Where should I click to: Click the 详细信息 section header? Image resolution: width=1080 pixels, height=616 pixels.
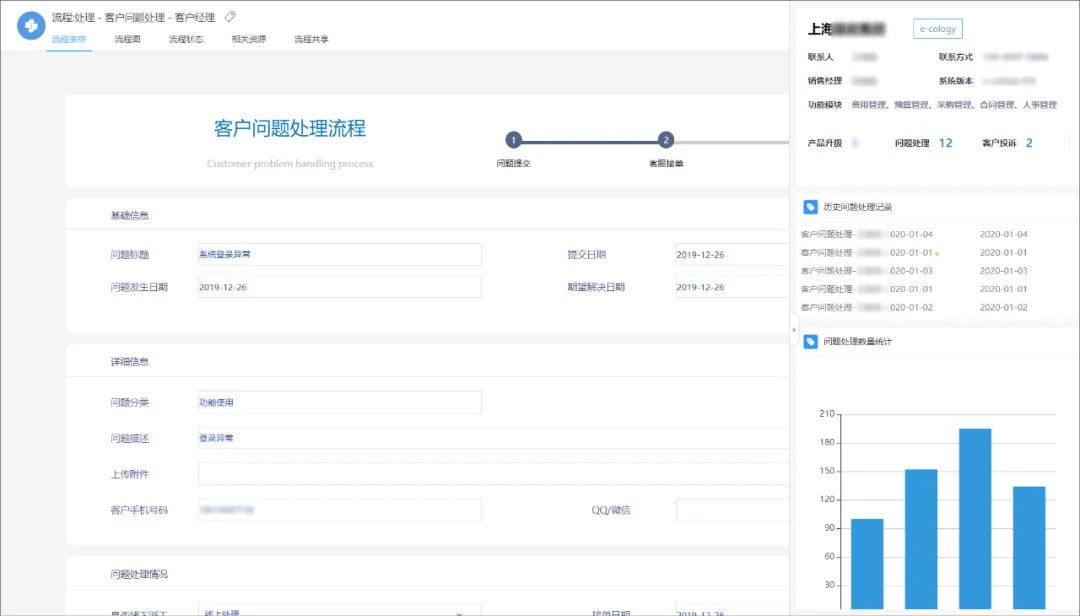click(x=129, y=362)
